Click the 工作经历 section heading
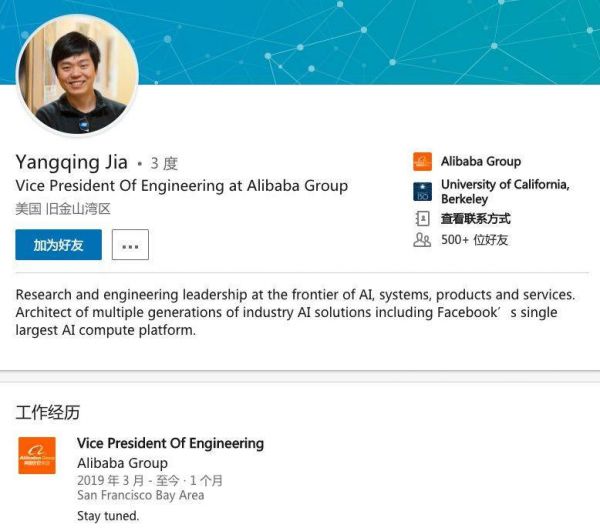600x531 pixels. (x=47, y=412)
